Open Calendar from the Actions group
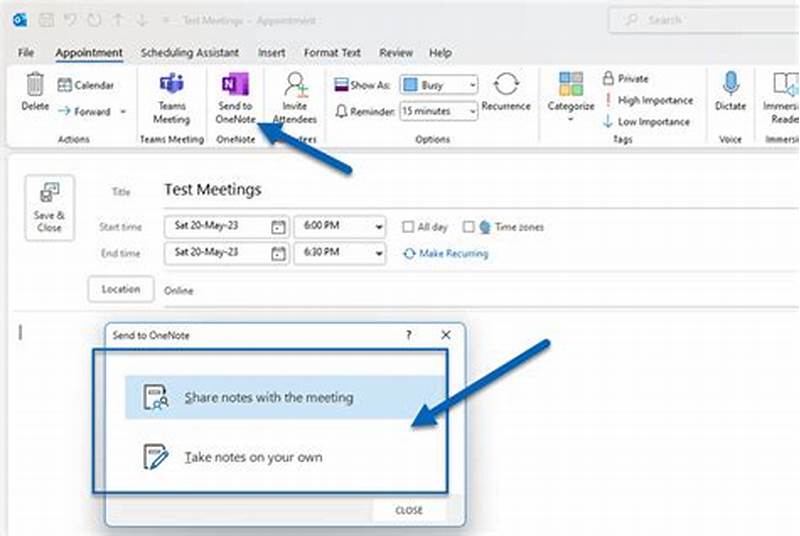Viewport: 800px width, 536px height. point(86,85)
